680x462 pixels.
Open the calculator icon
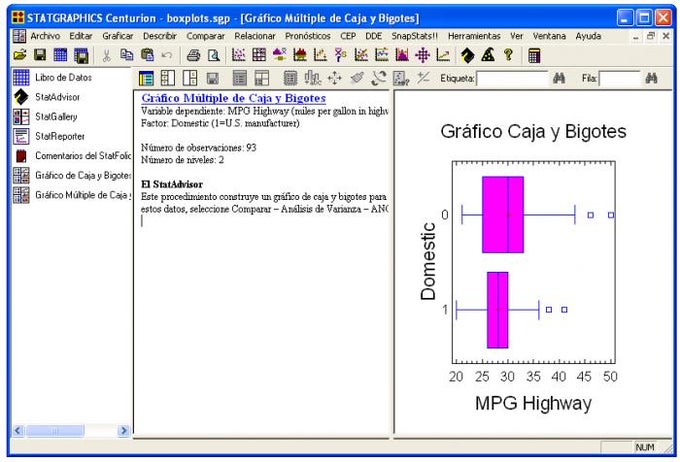click(x=534, y=56)
